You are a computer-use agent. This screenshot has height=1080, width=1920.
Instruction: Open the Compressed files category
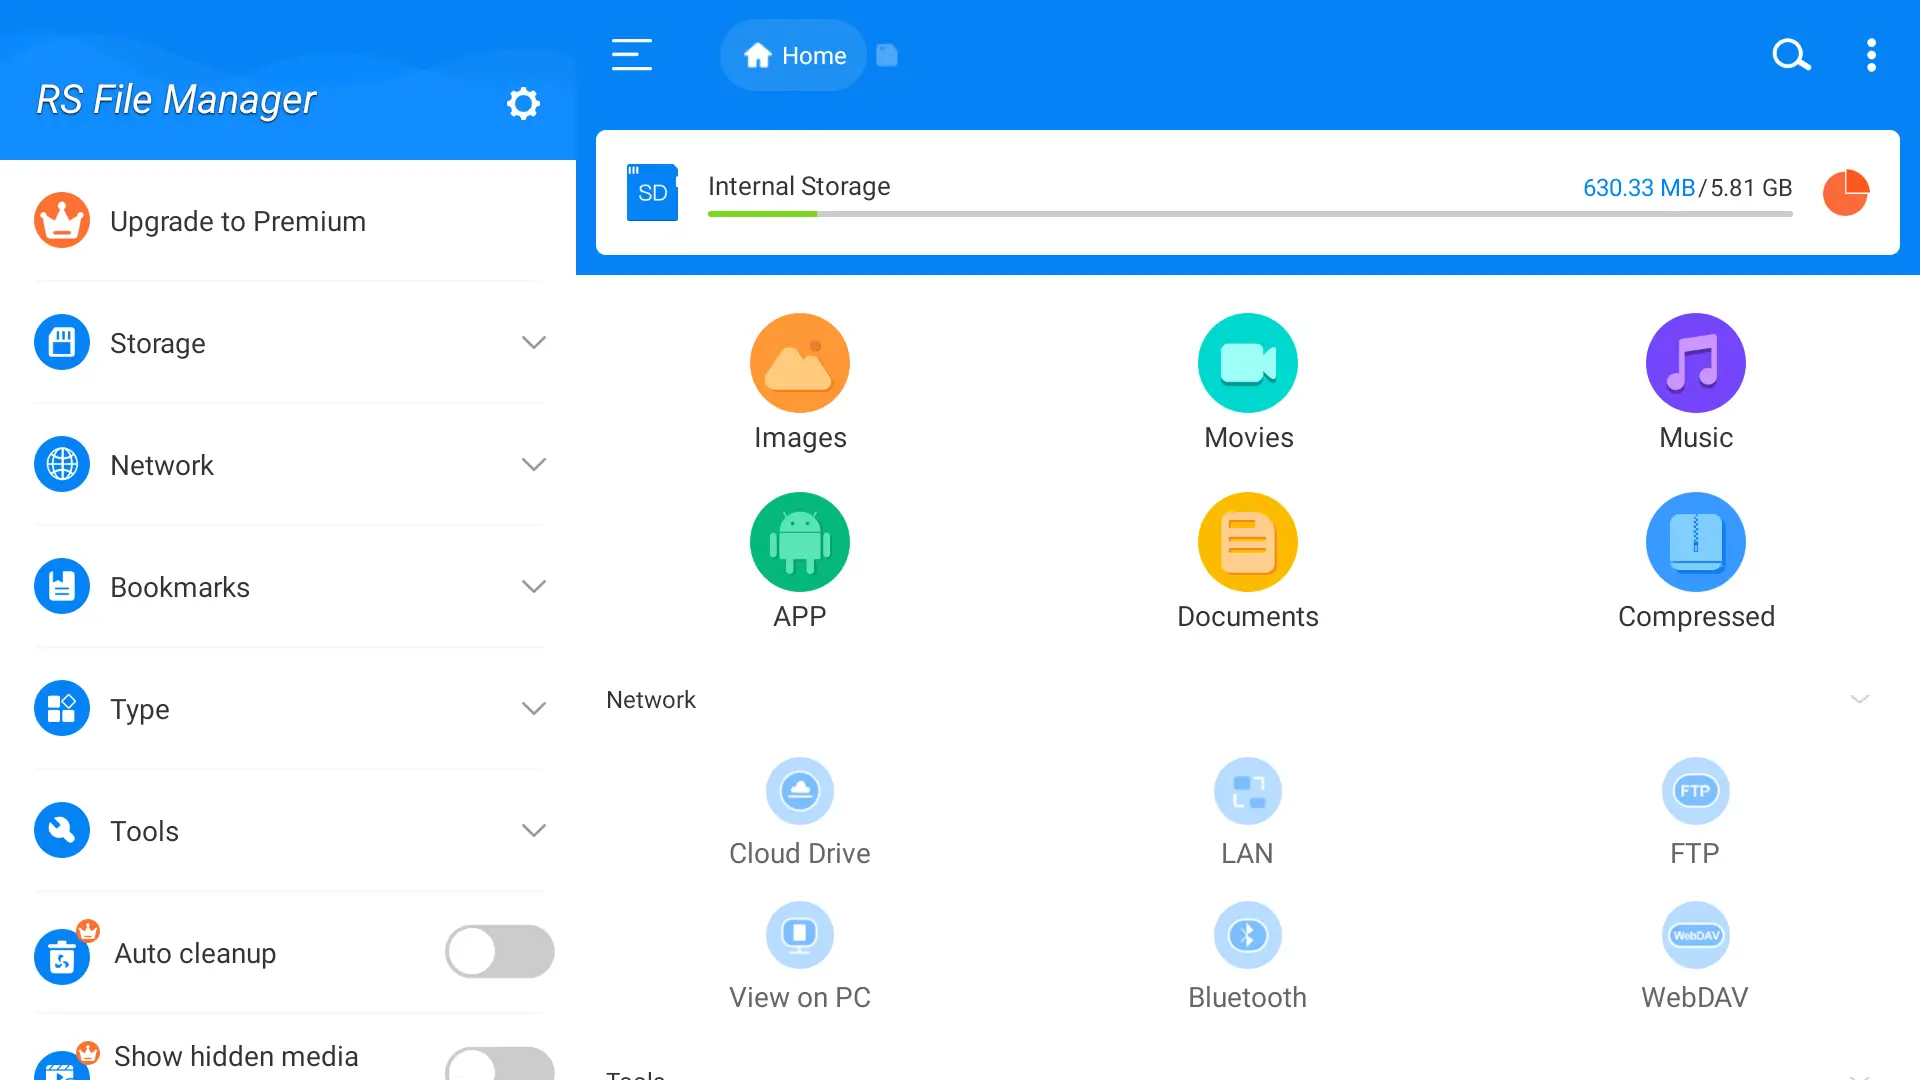coord(1694,560)
